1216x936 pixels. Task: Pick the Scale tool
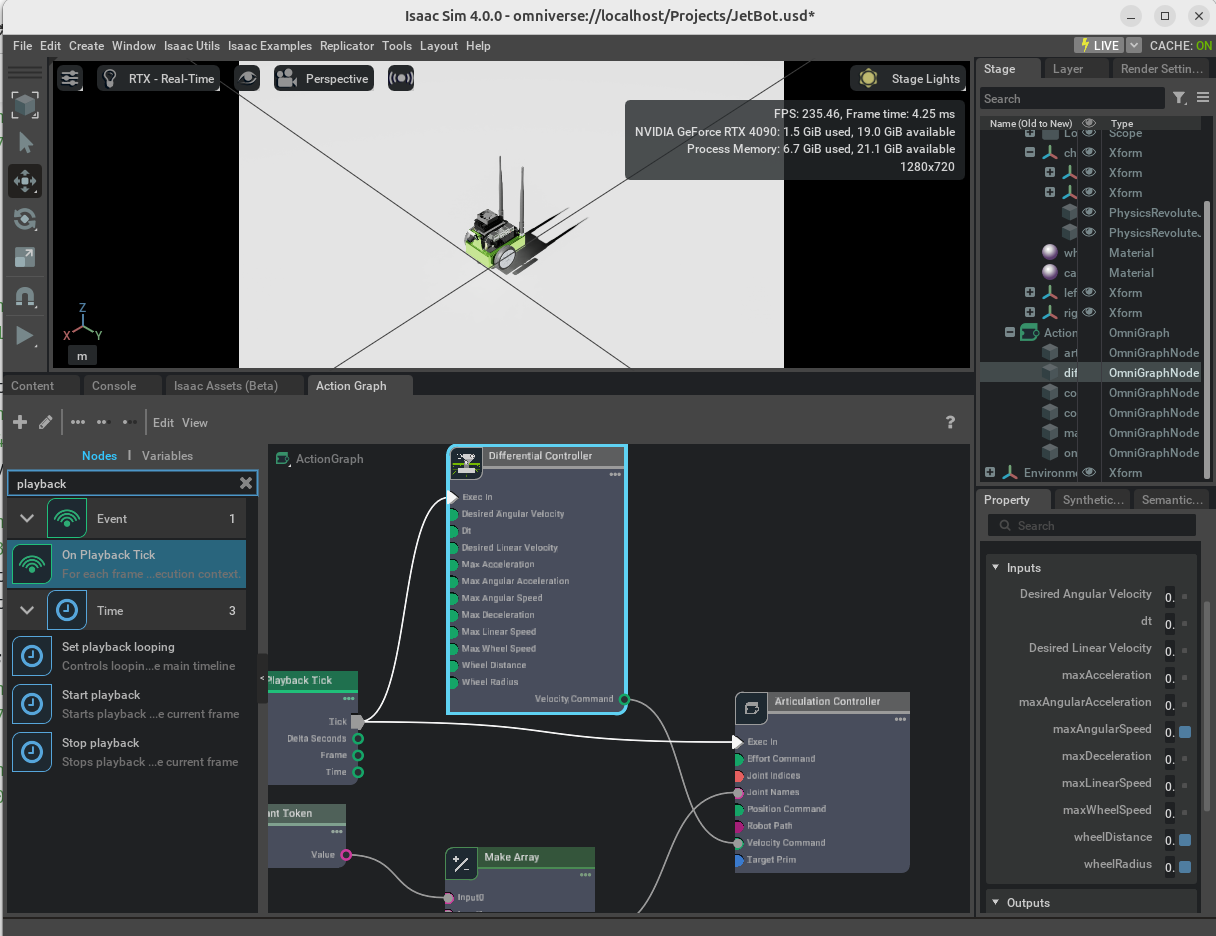pyautogui.click(x=25, y=258)
